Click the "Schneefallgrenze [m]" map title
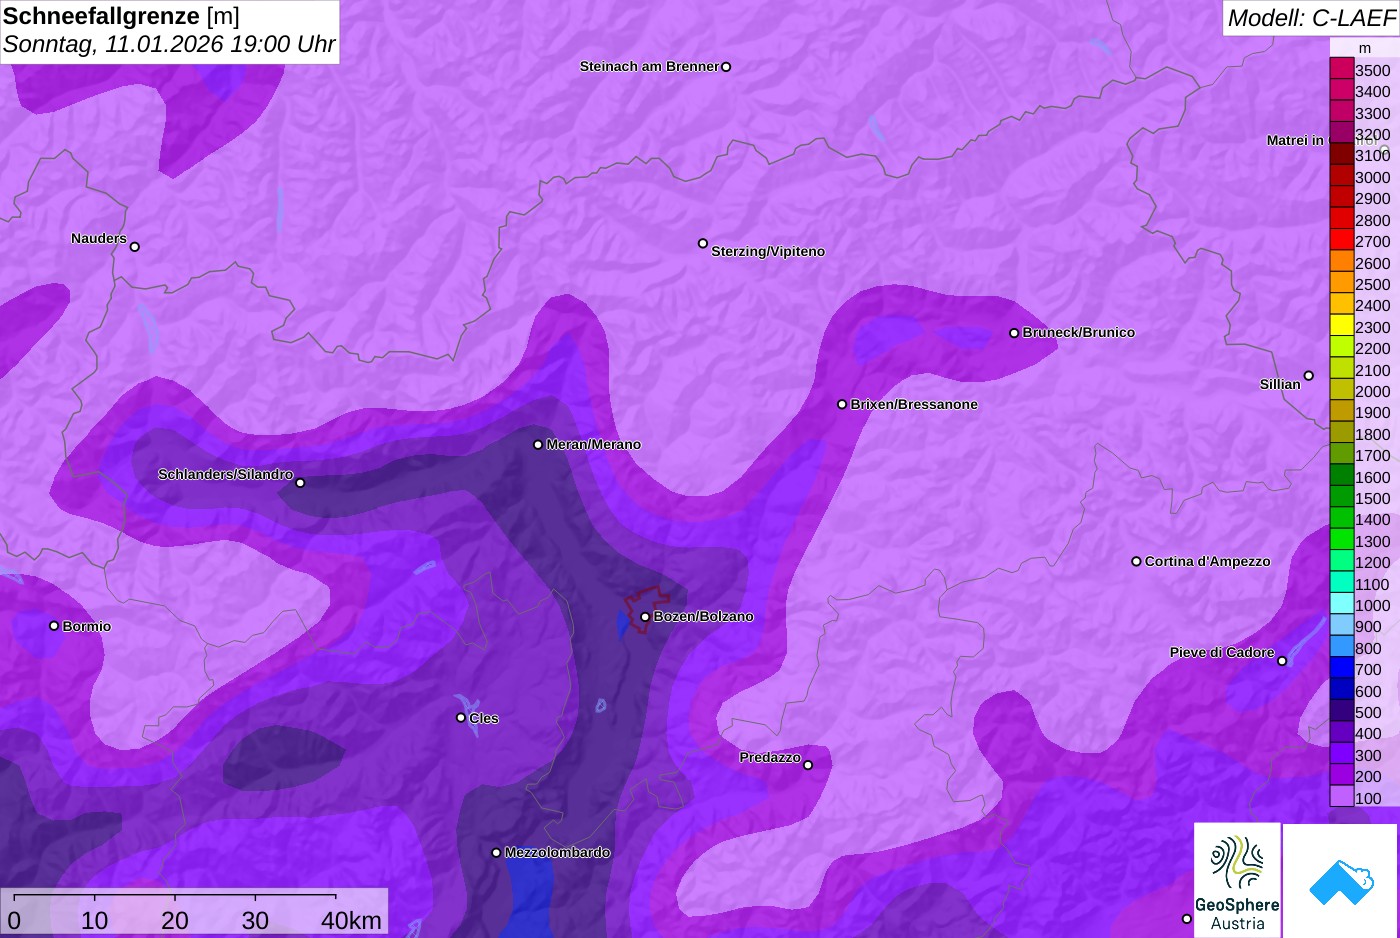1400x938 pixels. (x=121, y=16)
